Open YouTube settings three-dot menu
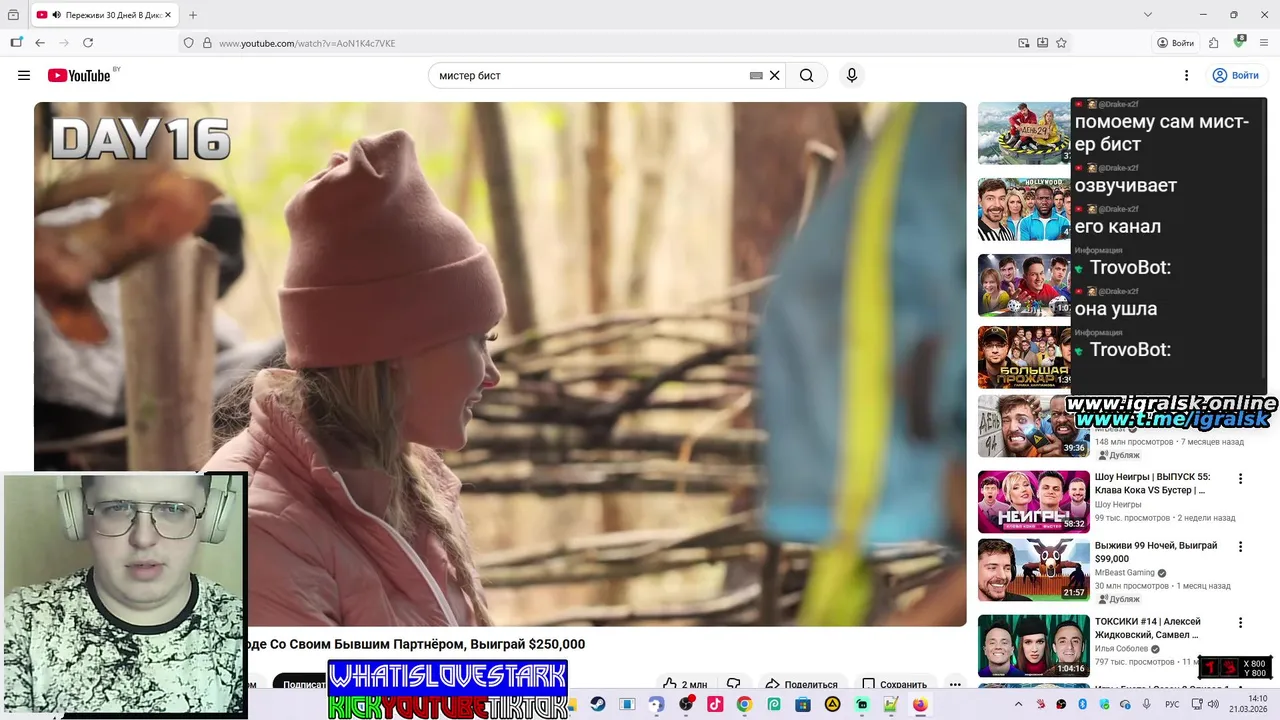 tap(1186, 75)
